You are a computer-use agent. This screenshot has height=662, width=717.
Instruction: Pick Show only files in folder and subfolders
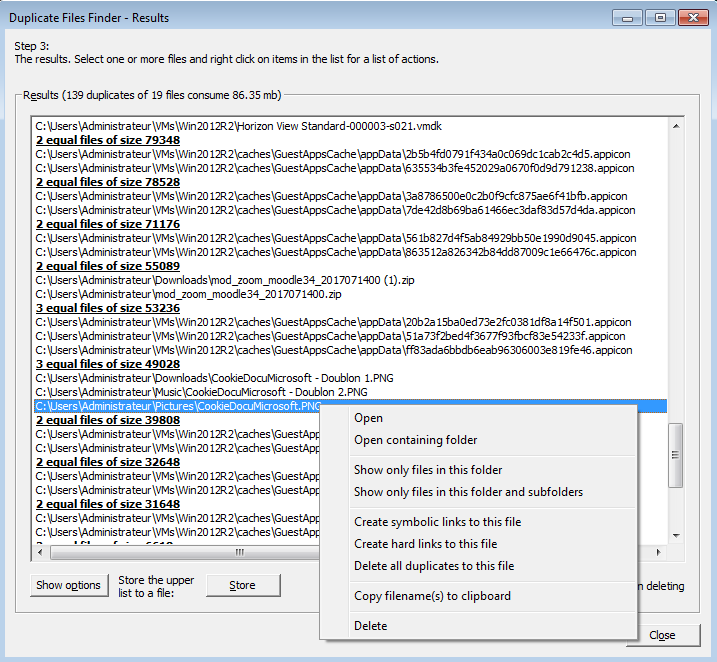(468, 492)
